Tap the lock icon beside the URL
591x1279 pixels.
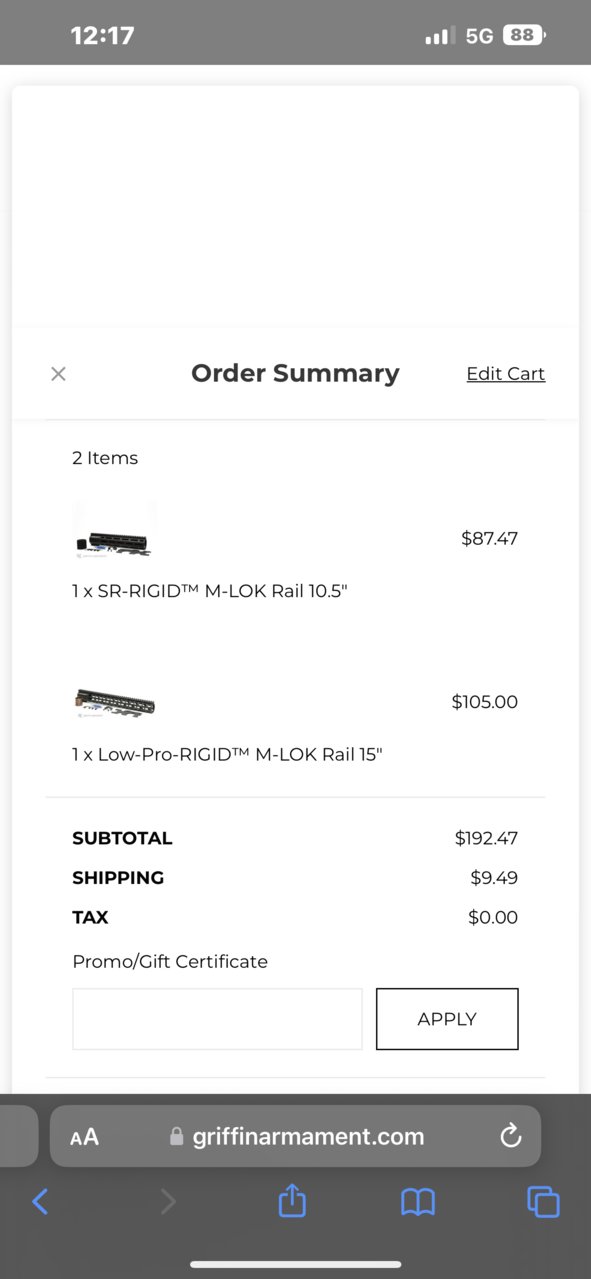coord(177,1137)
